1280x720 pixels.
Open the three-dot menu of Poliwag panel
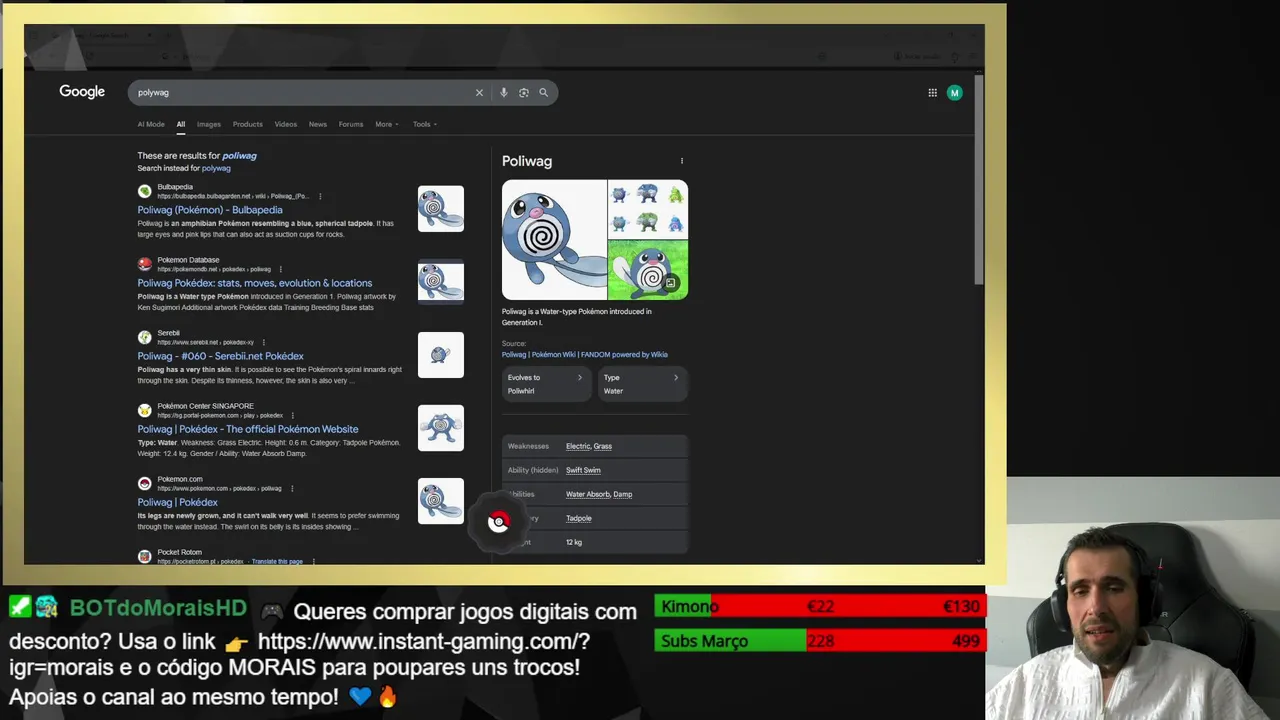coord(682,161)
